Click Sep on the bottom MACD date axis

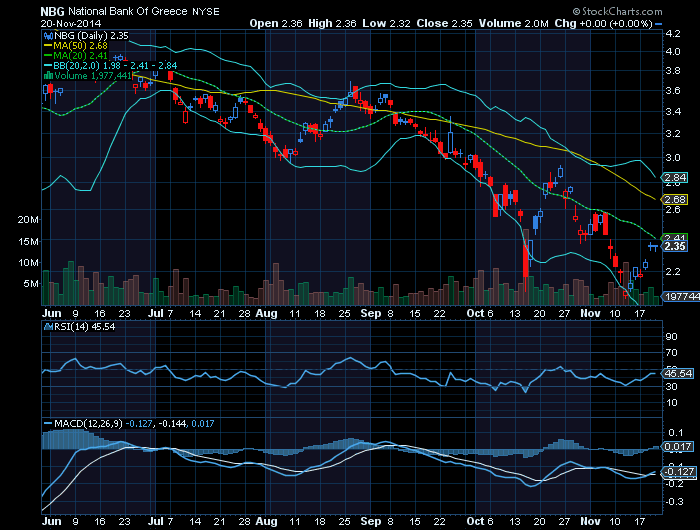point(371,522)
